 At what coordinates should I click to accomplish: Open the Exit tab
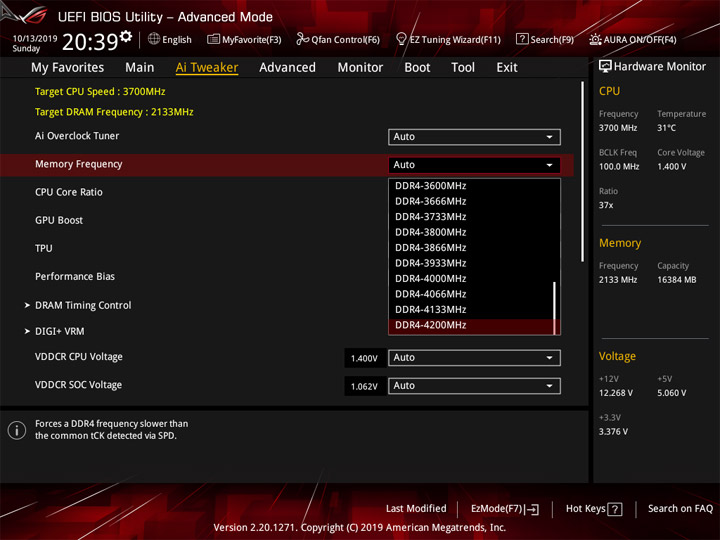[506, 68]
